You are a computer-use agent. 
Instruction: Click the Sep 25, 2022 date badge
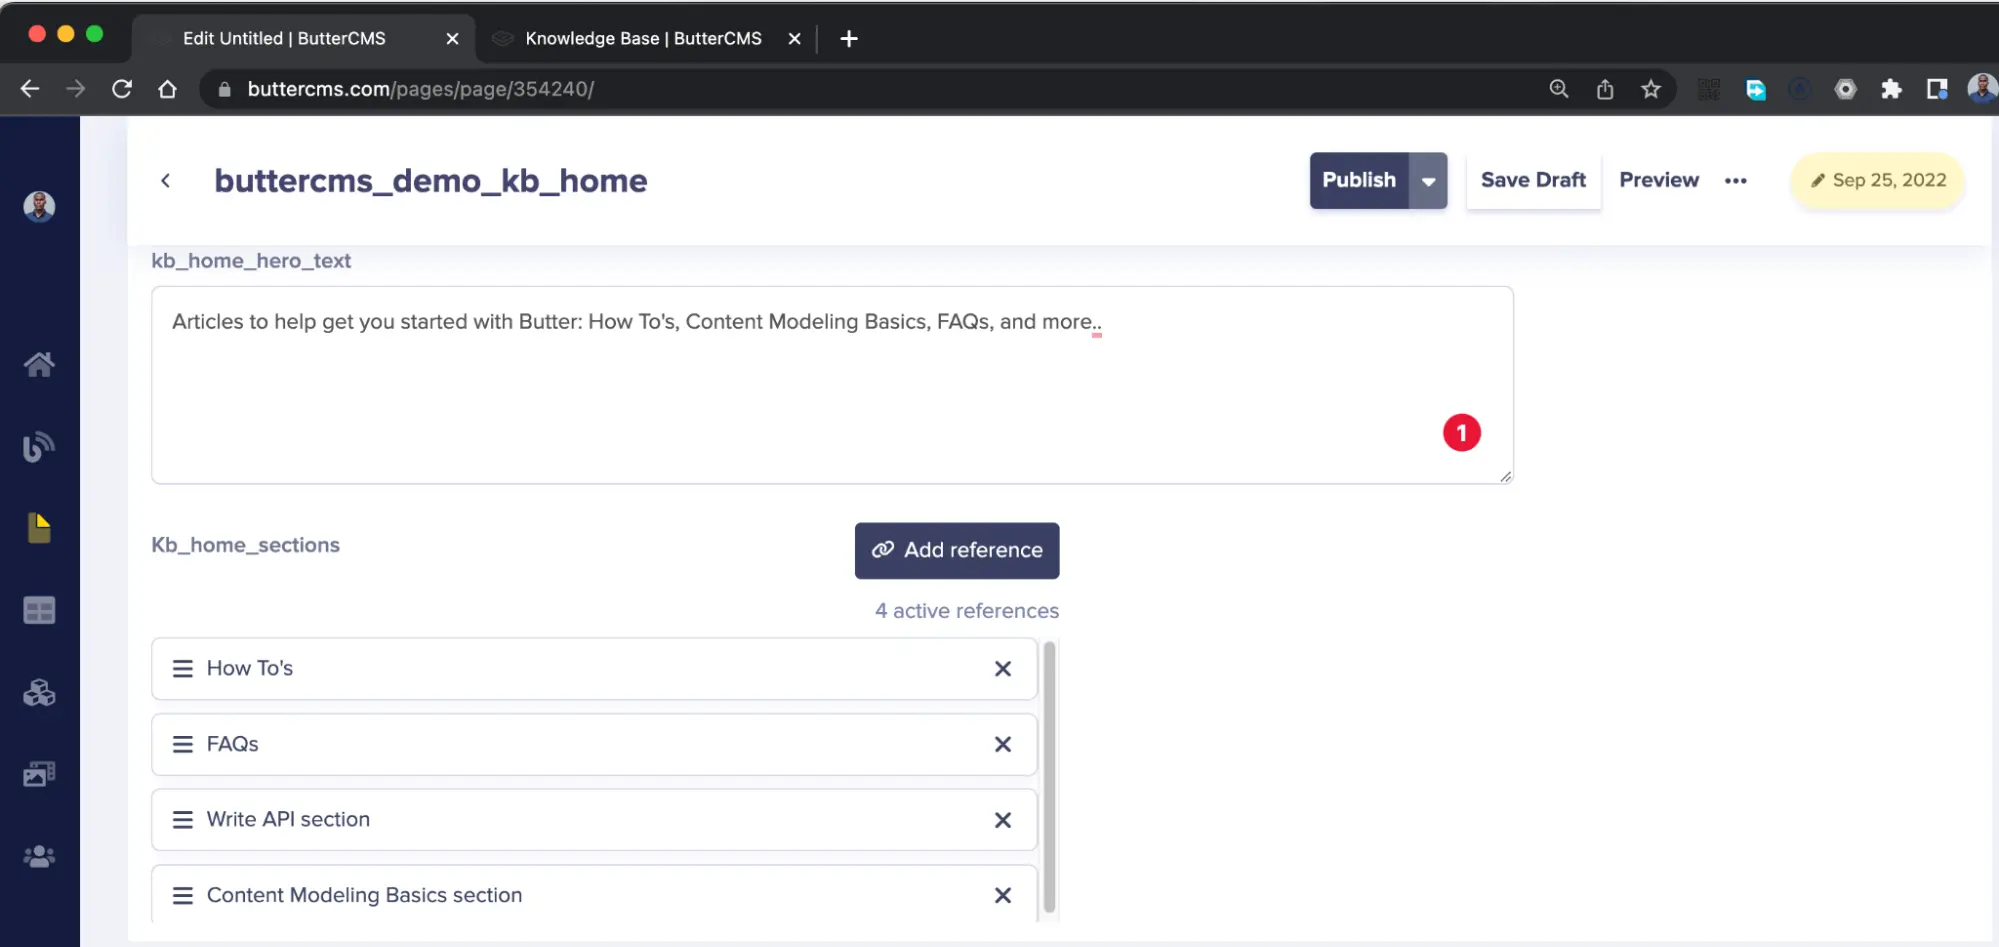pyautogui.click(x=1878, y=181)
